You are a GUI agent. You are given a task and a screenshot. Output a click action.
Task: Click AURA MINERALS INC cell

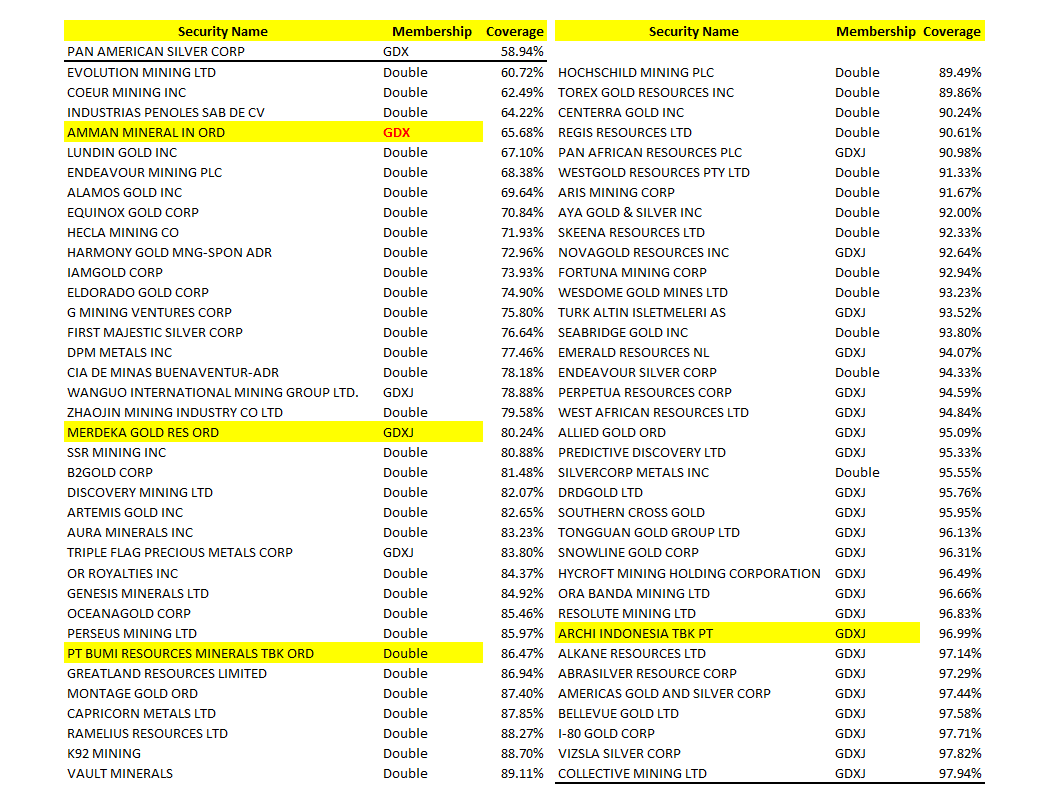point(130,533)
